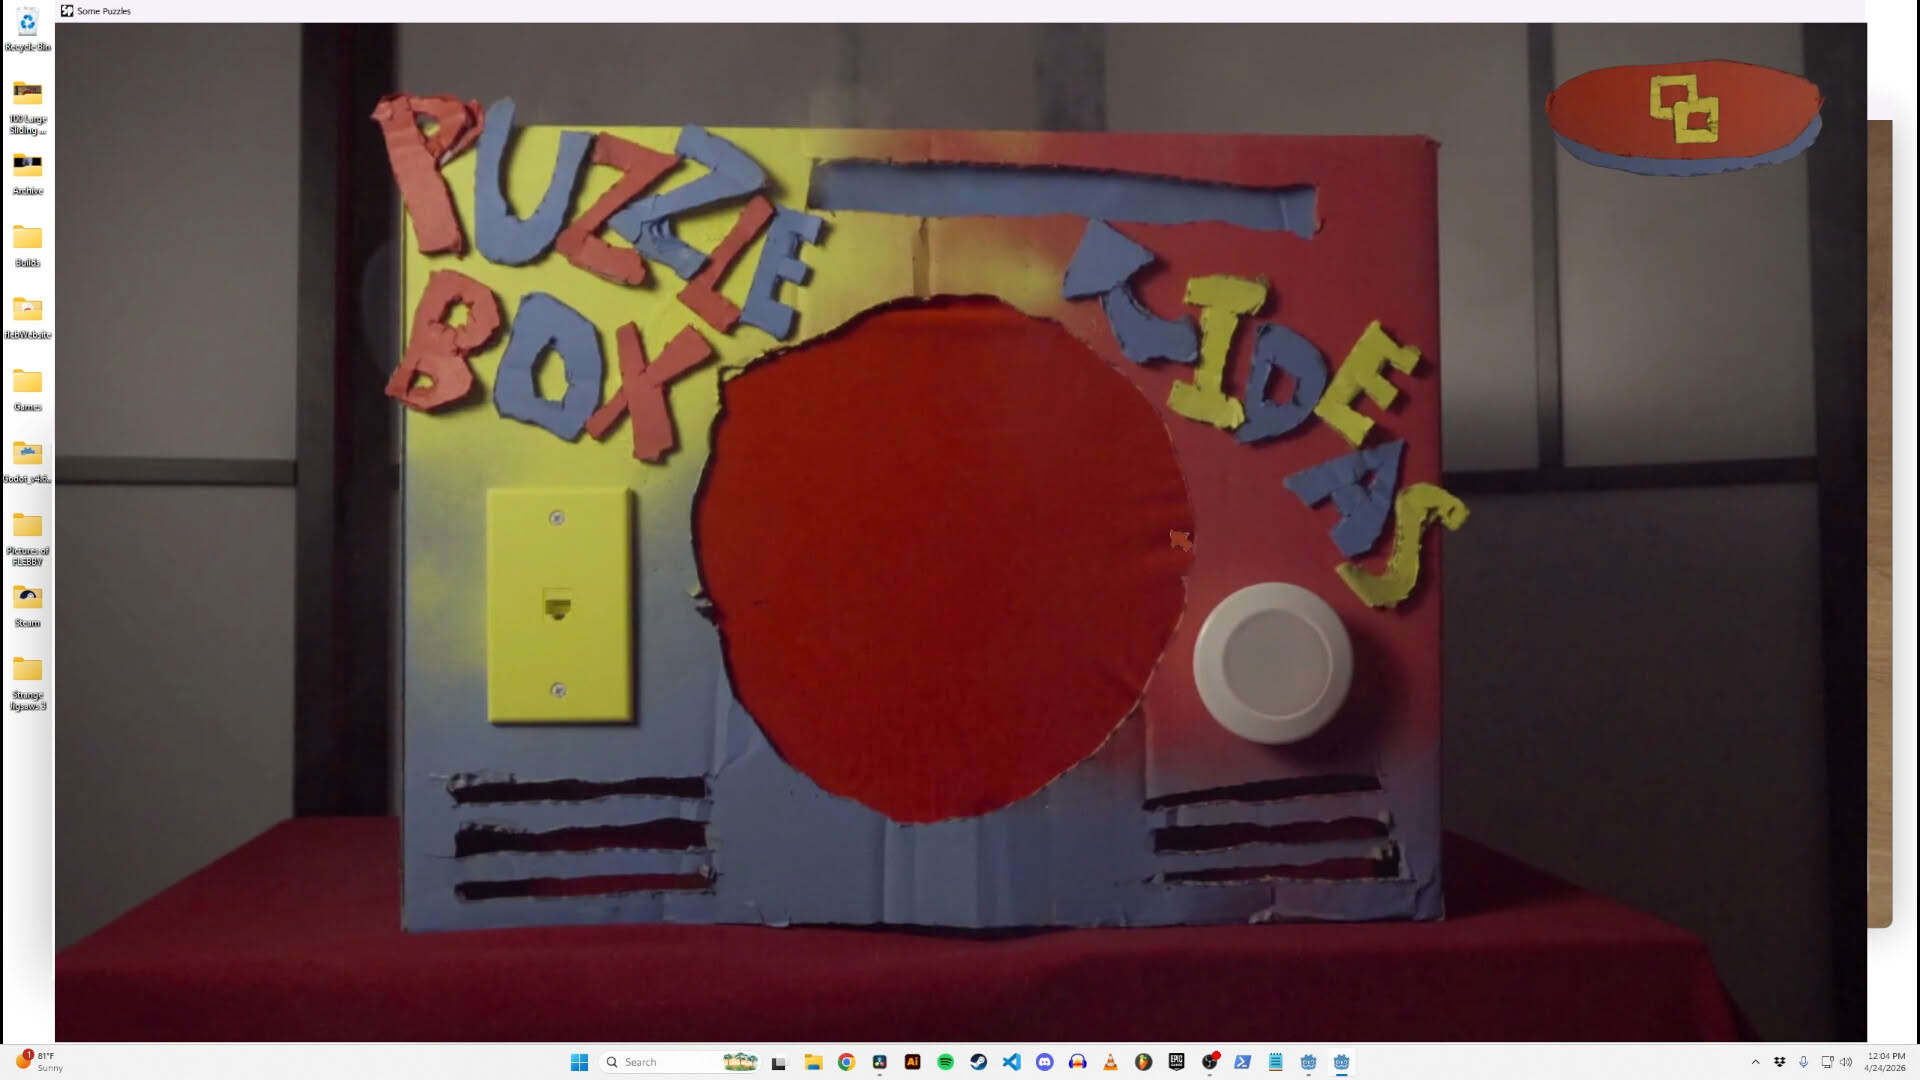Click the yellow phone jack wall plate
This screenshot has height=1080, width=1920.
coord(560,604)
